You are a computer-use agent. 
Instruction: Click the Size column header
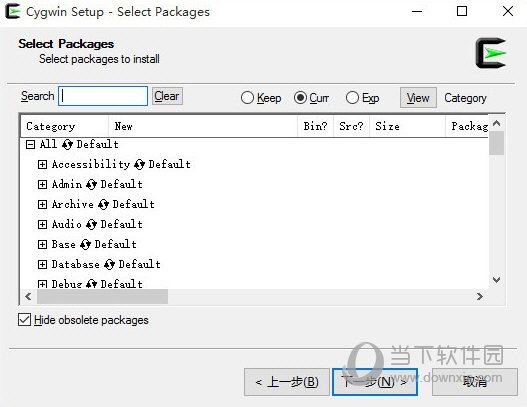click(x=407, y=126)
